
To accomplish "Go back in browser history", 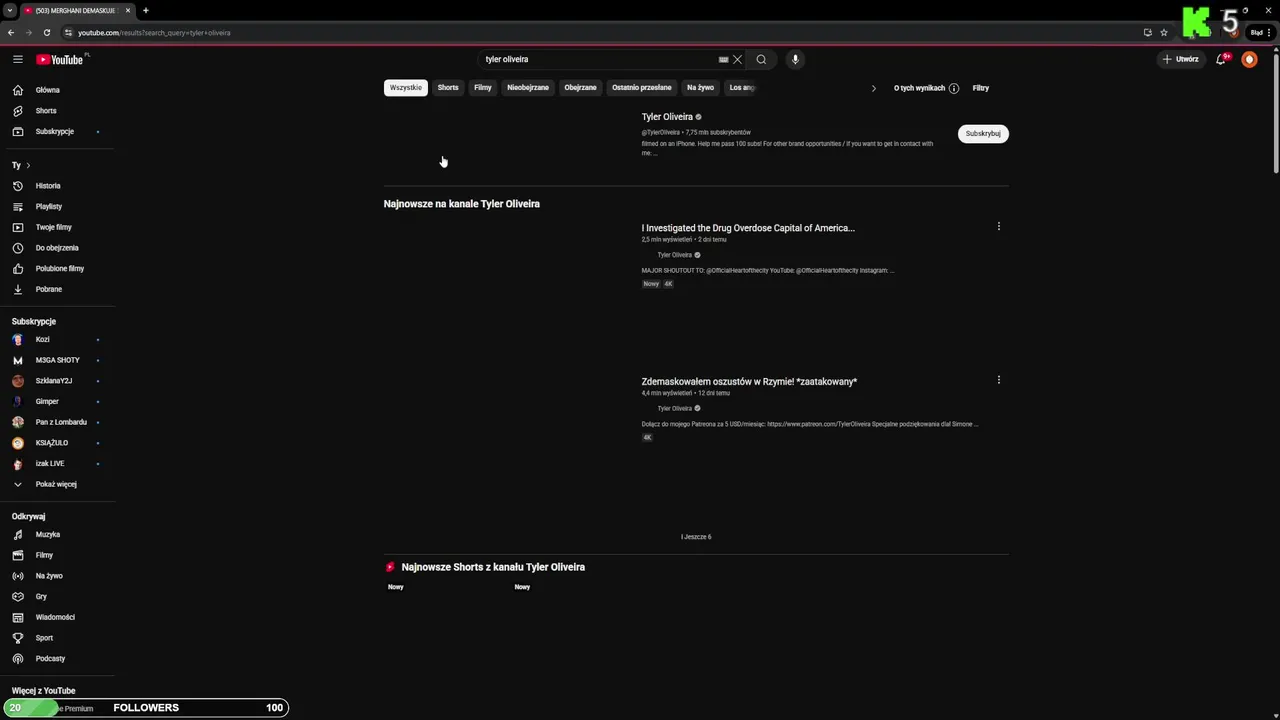I will coord(11,32).
